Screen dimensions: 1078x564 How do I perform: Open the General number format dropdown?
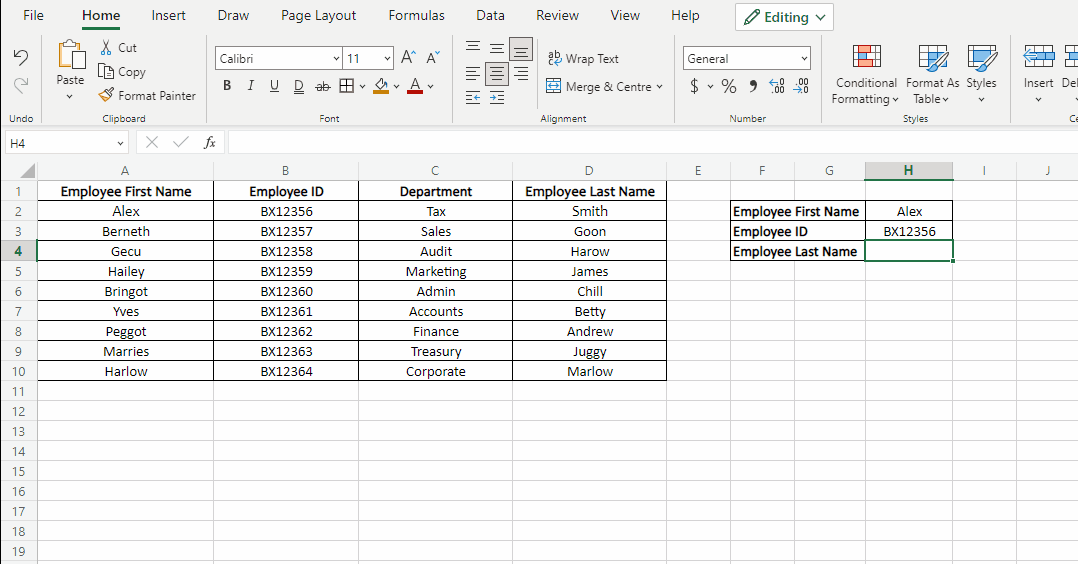coord(804,58)
